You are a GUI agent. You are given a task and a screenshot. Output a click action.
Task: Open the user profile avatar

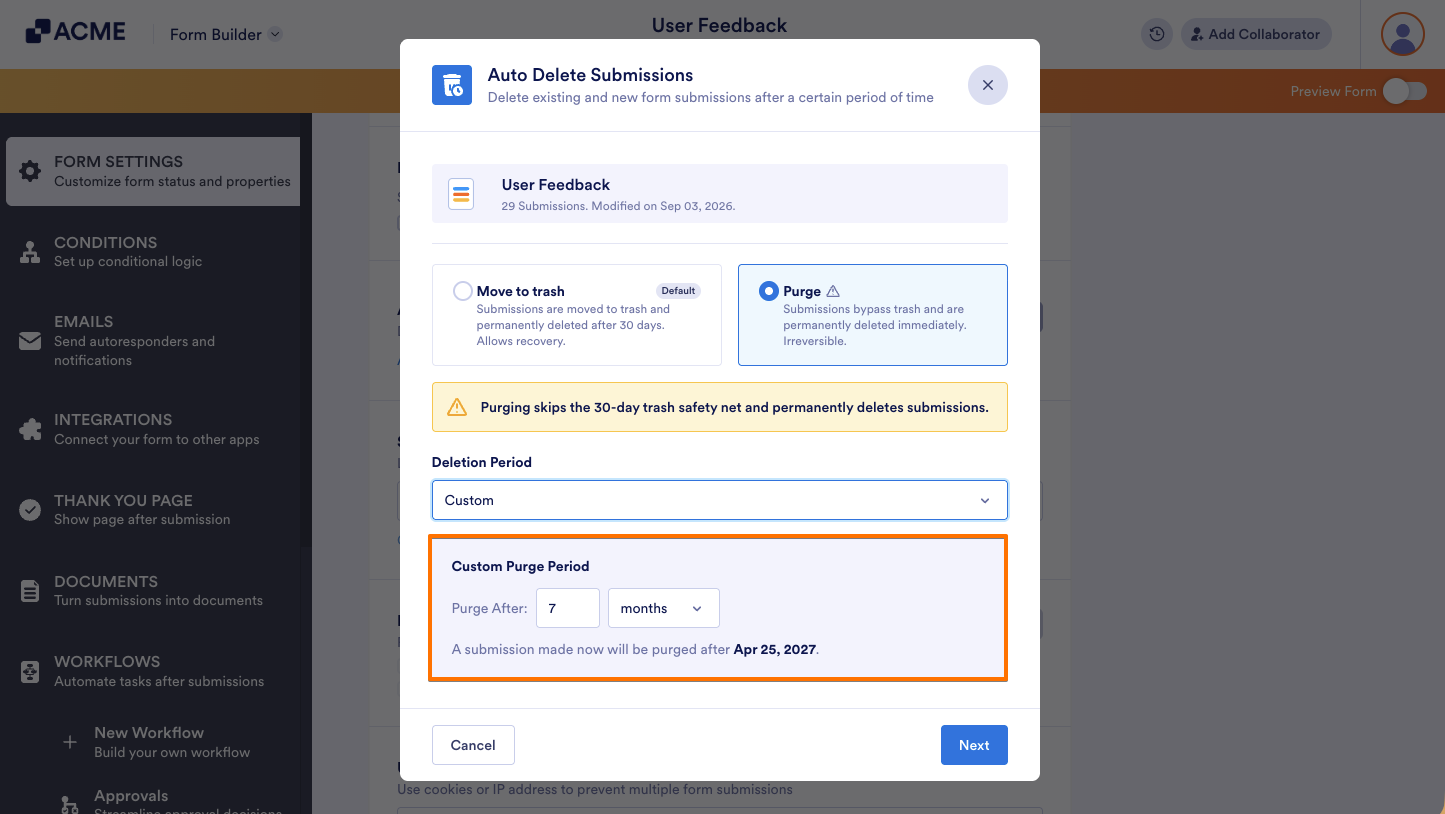click(x=1403, y=34)
